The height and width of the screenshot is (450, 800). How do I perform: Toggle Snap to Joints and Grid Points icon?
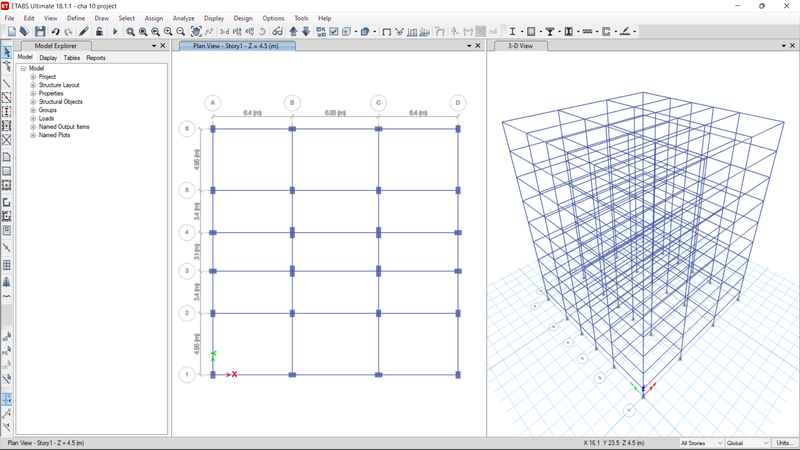coord(7,399)
